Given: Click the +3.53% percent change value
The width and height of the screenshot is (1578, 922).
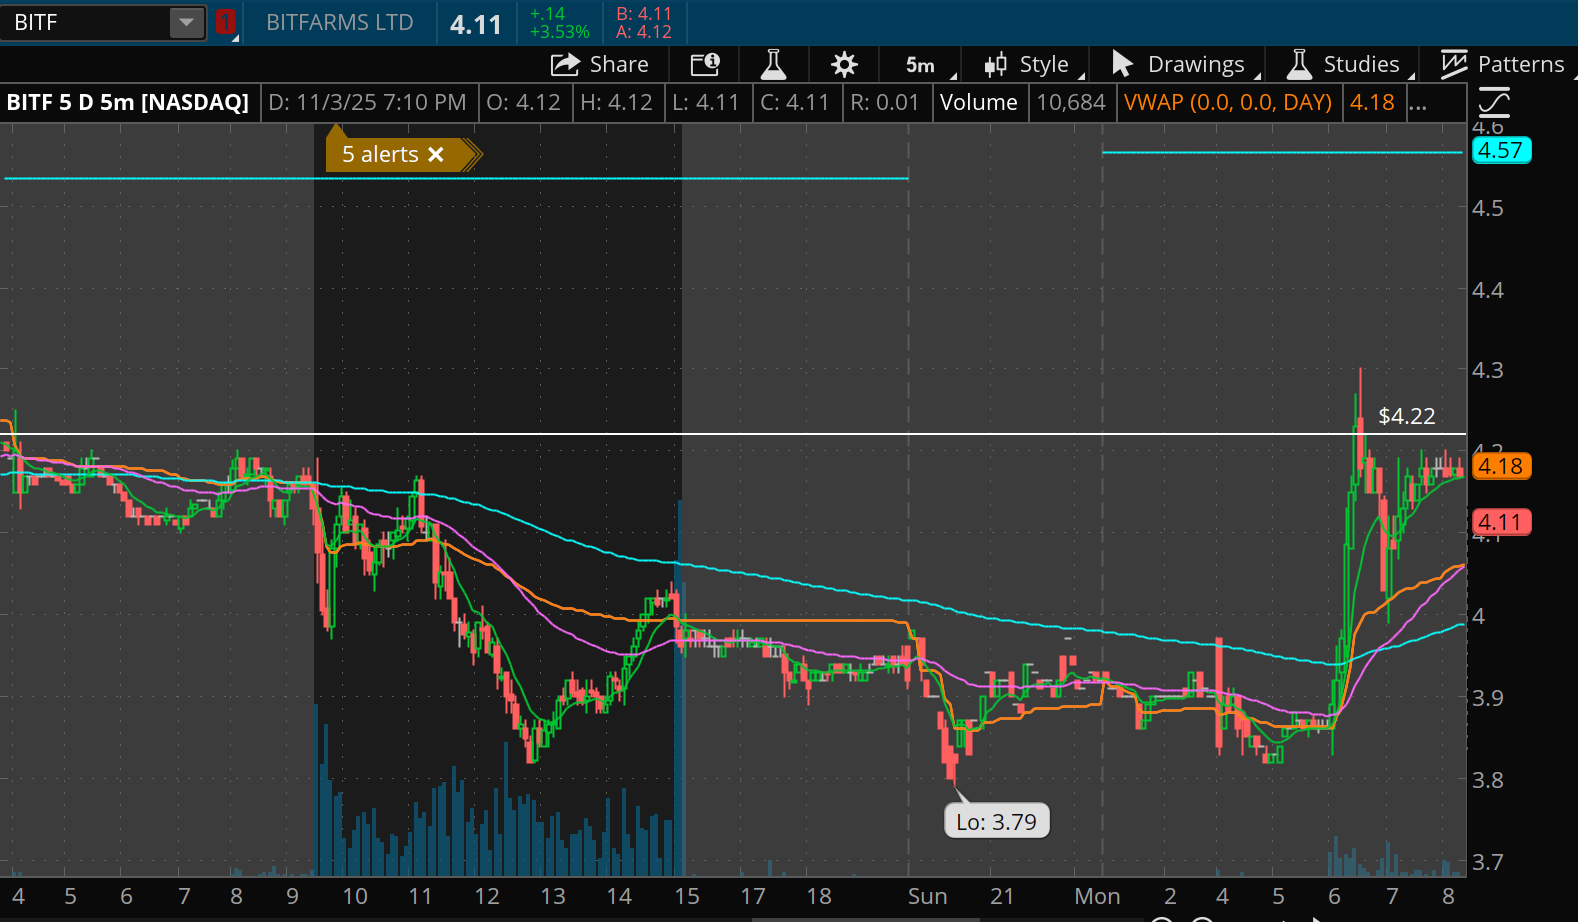Looking at the screenshot, I should (560, 32).
